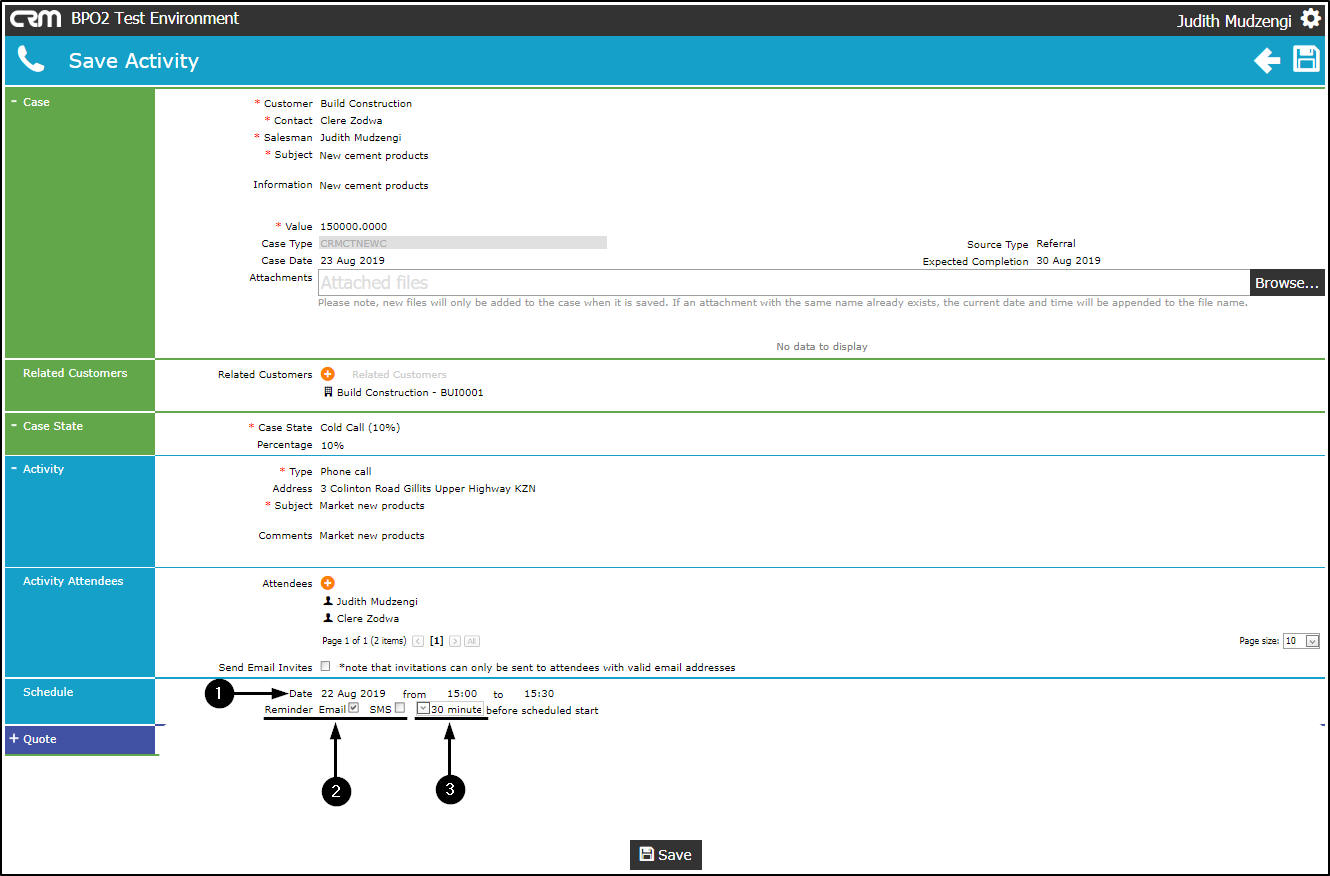Click the Attached files input field
The width and height of the screenshot is (1330, 876).
click(784, 283)
